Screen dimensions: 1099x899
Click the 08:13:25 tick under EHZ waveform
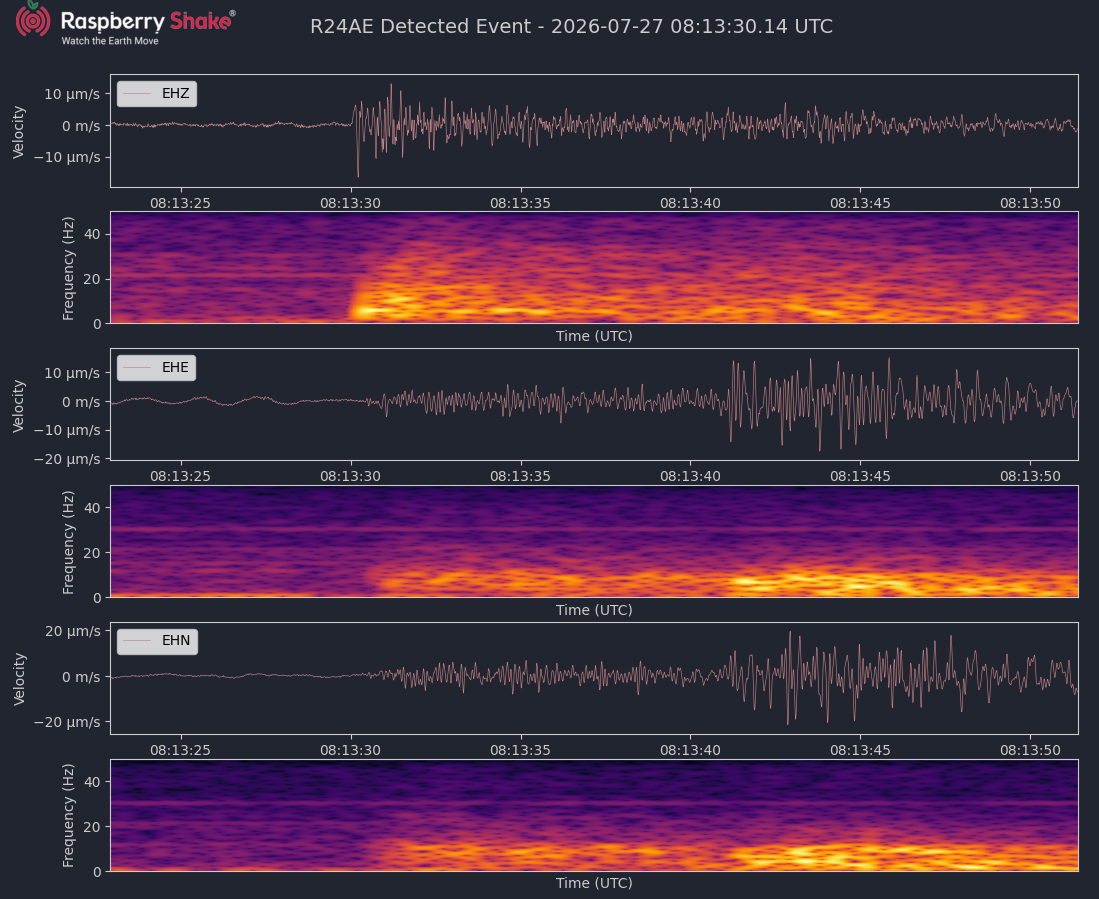180,203
